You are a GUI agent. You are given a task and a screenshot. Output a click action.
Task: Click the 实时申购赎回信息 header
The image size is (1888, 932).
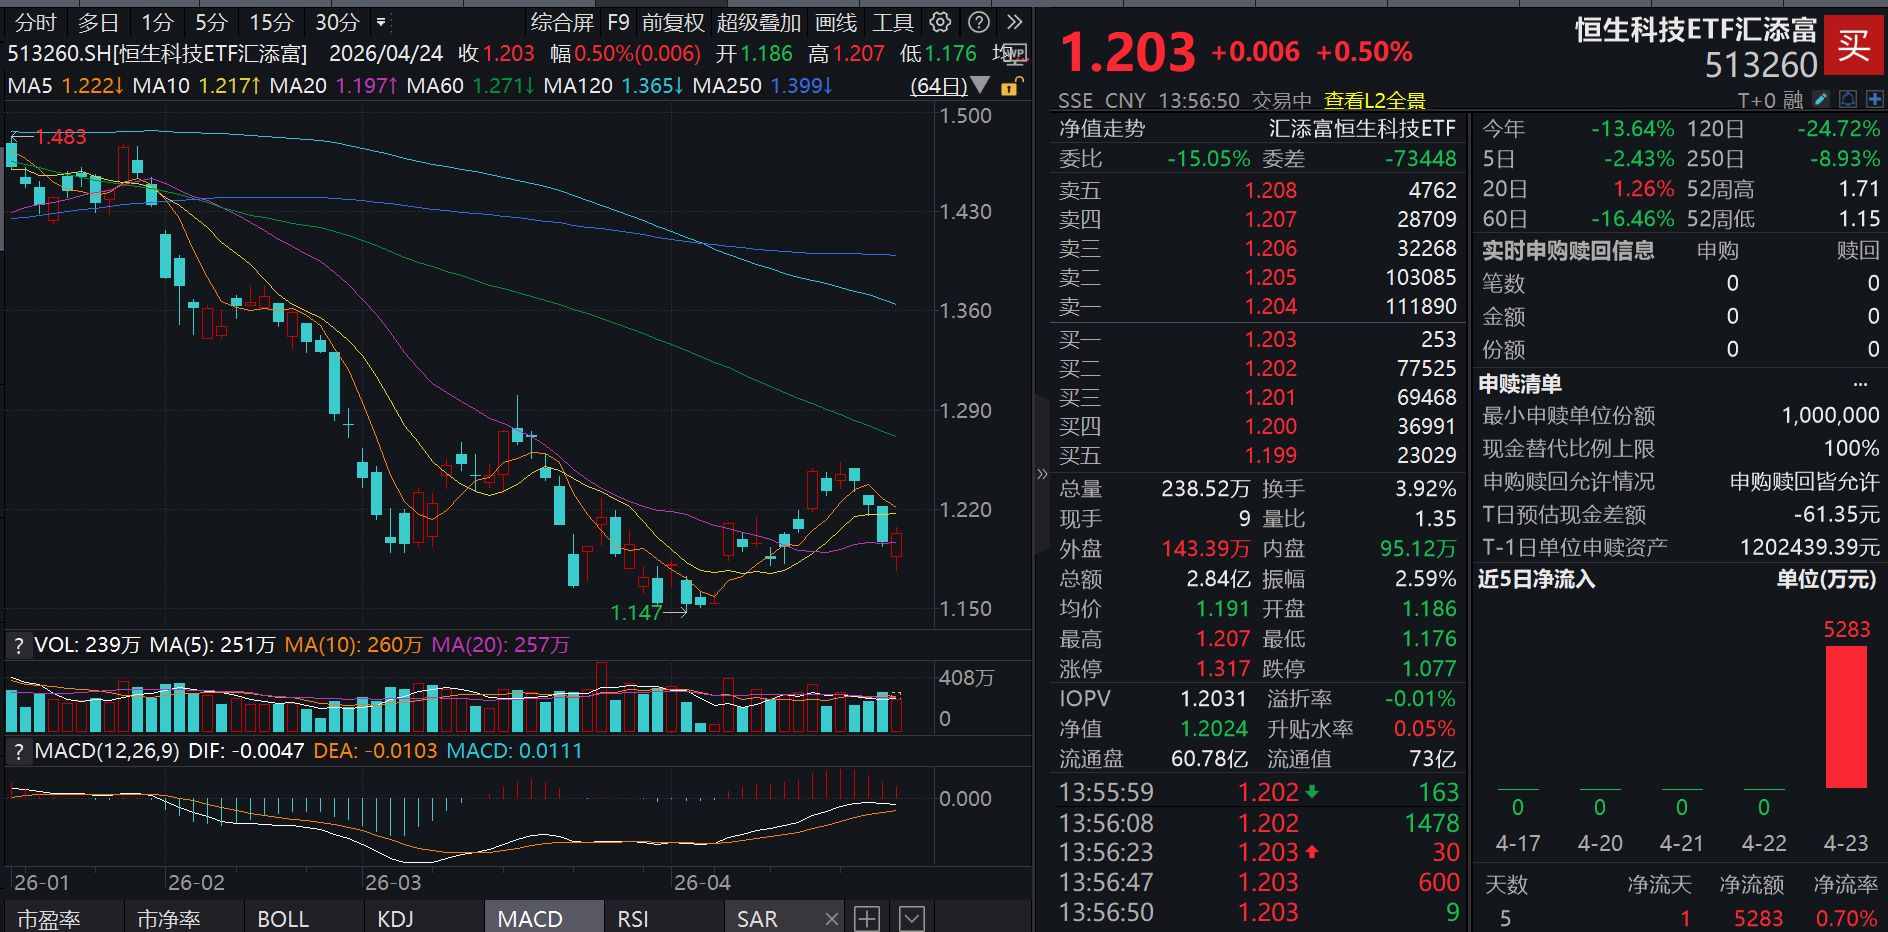tap(1568, 251)
